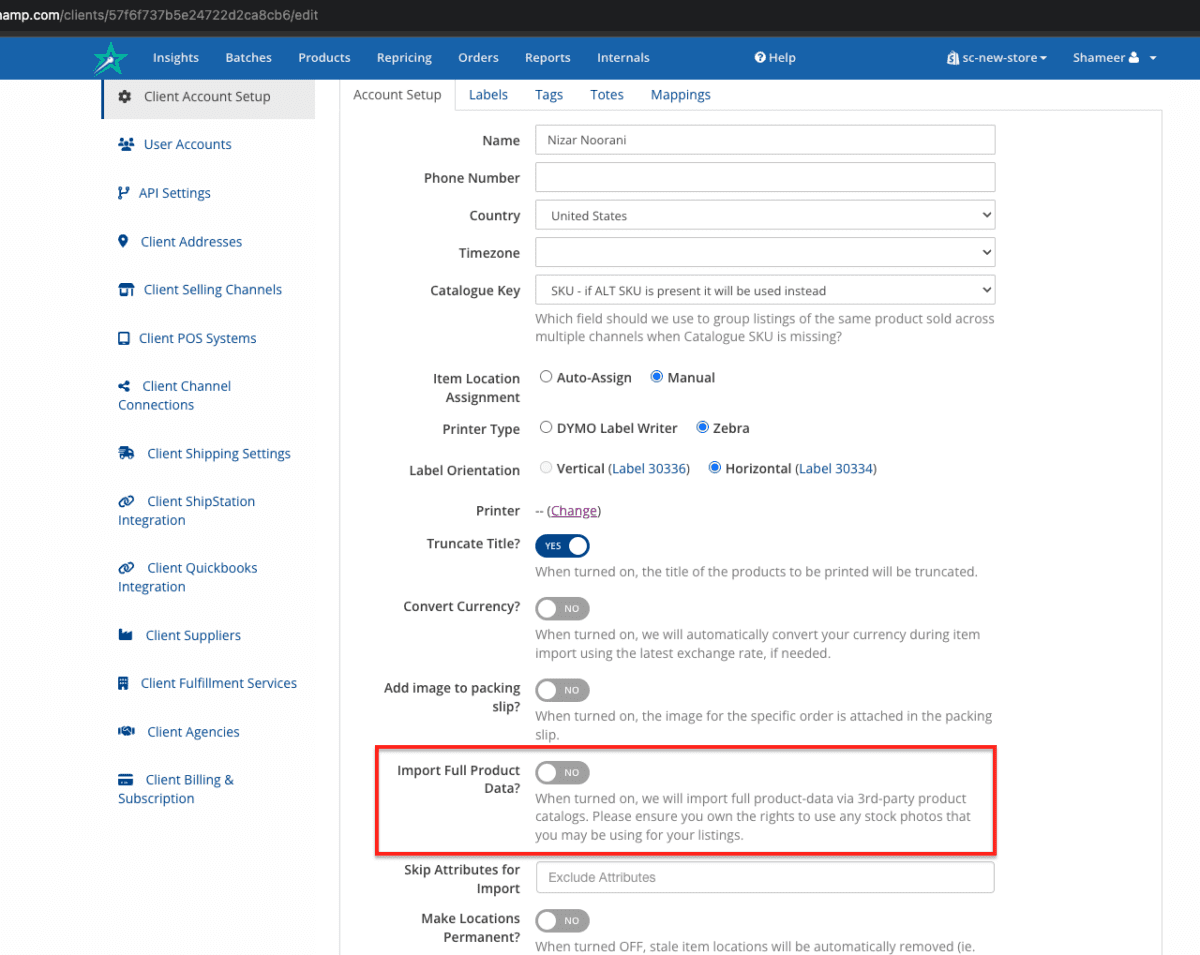Turn off the Truncate Title toggle
The height and width of the screenshot is (955, 1200).
[x=562, y=545]
